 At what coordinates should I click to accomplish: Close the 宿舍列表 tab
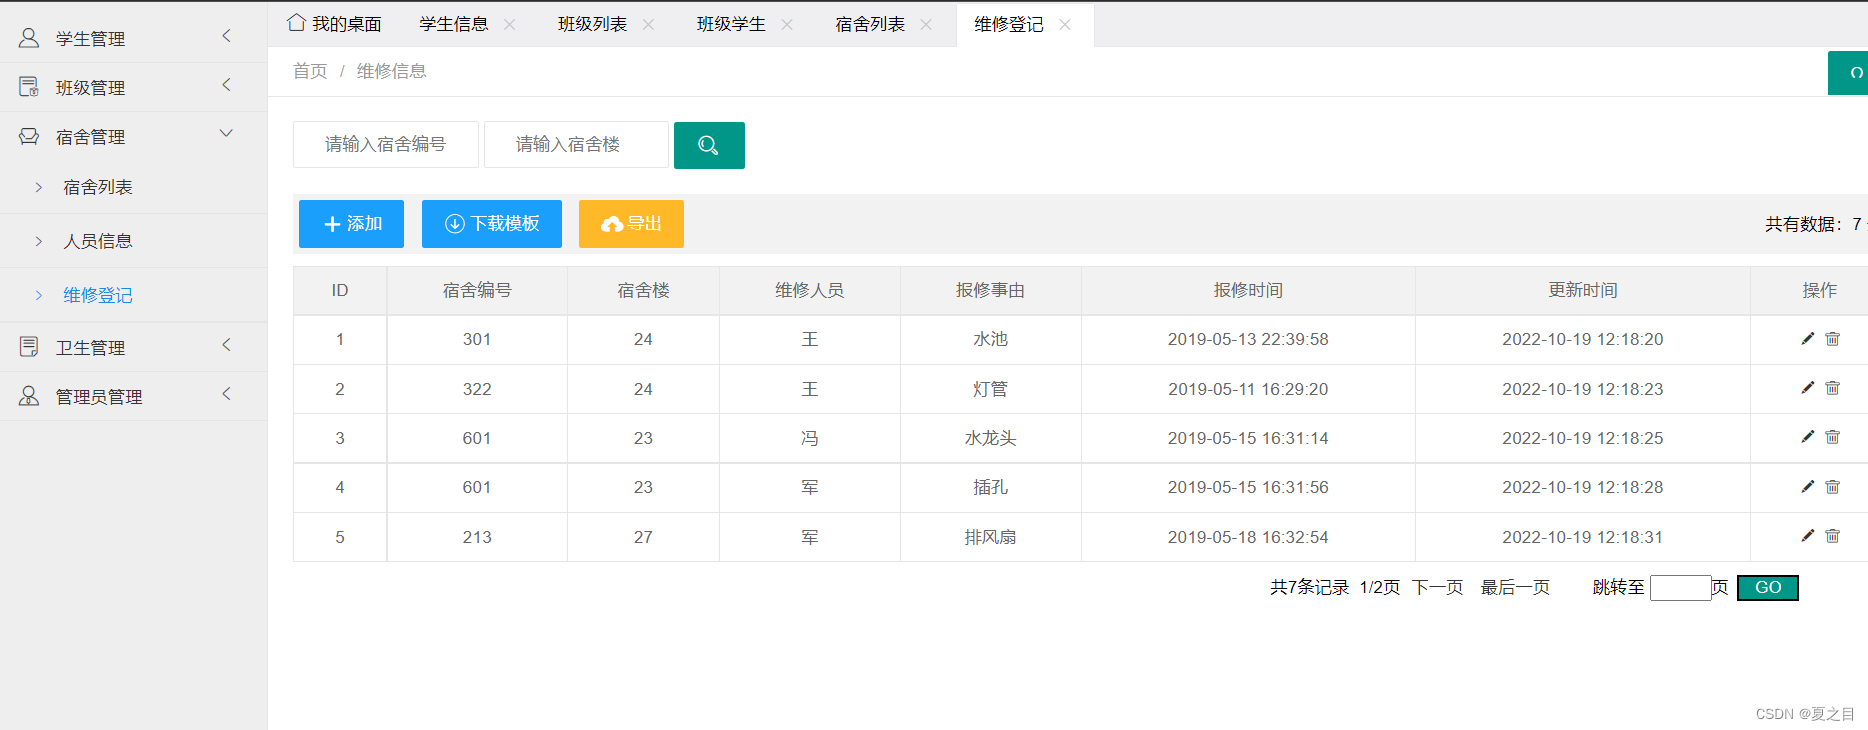pos(926,24)
